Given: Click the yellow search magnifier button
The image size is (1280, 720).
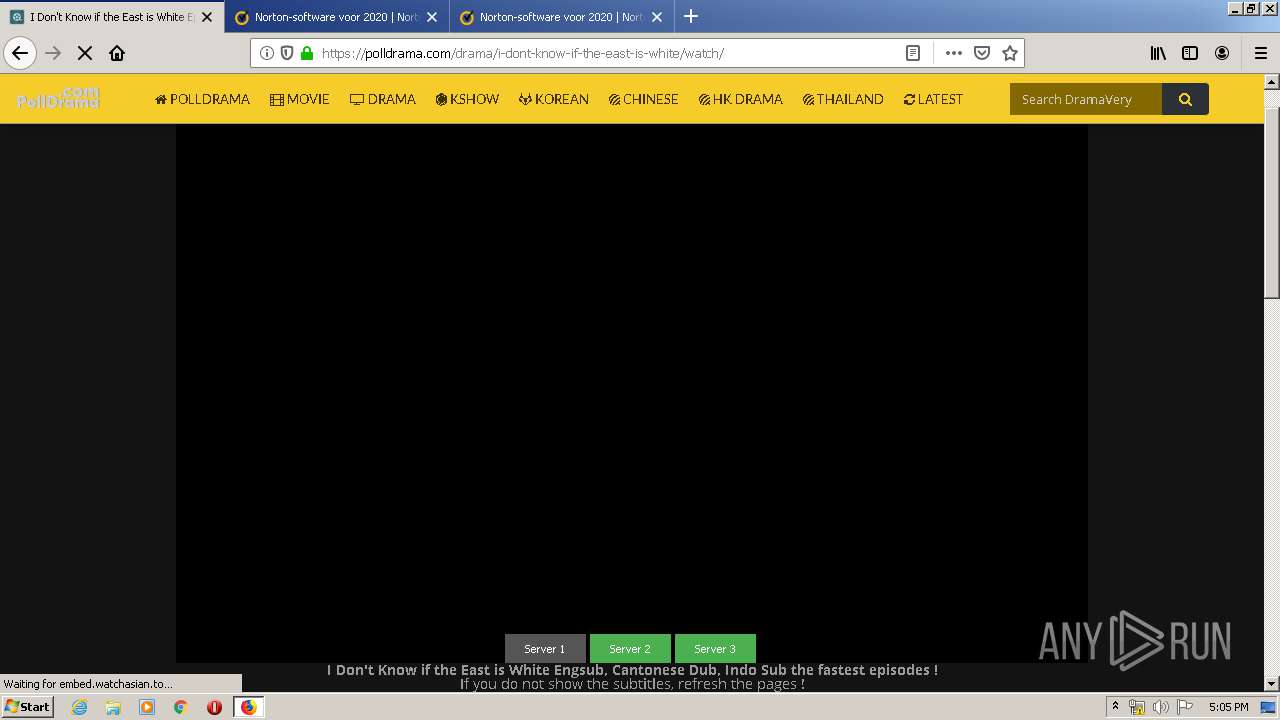Looking at the screenshot, I should tap(1185, 99).
